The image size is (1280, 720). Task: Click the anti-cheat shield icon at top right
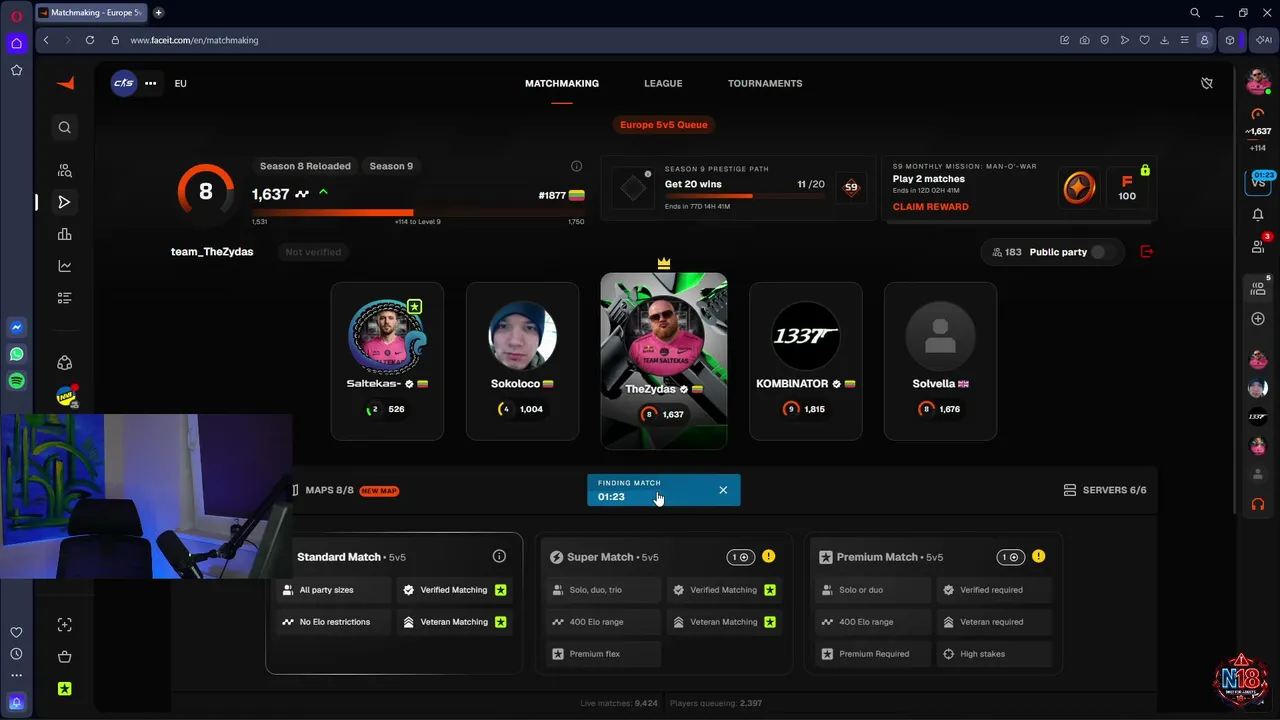pos(1207,83)
